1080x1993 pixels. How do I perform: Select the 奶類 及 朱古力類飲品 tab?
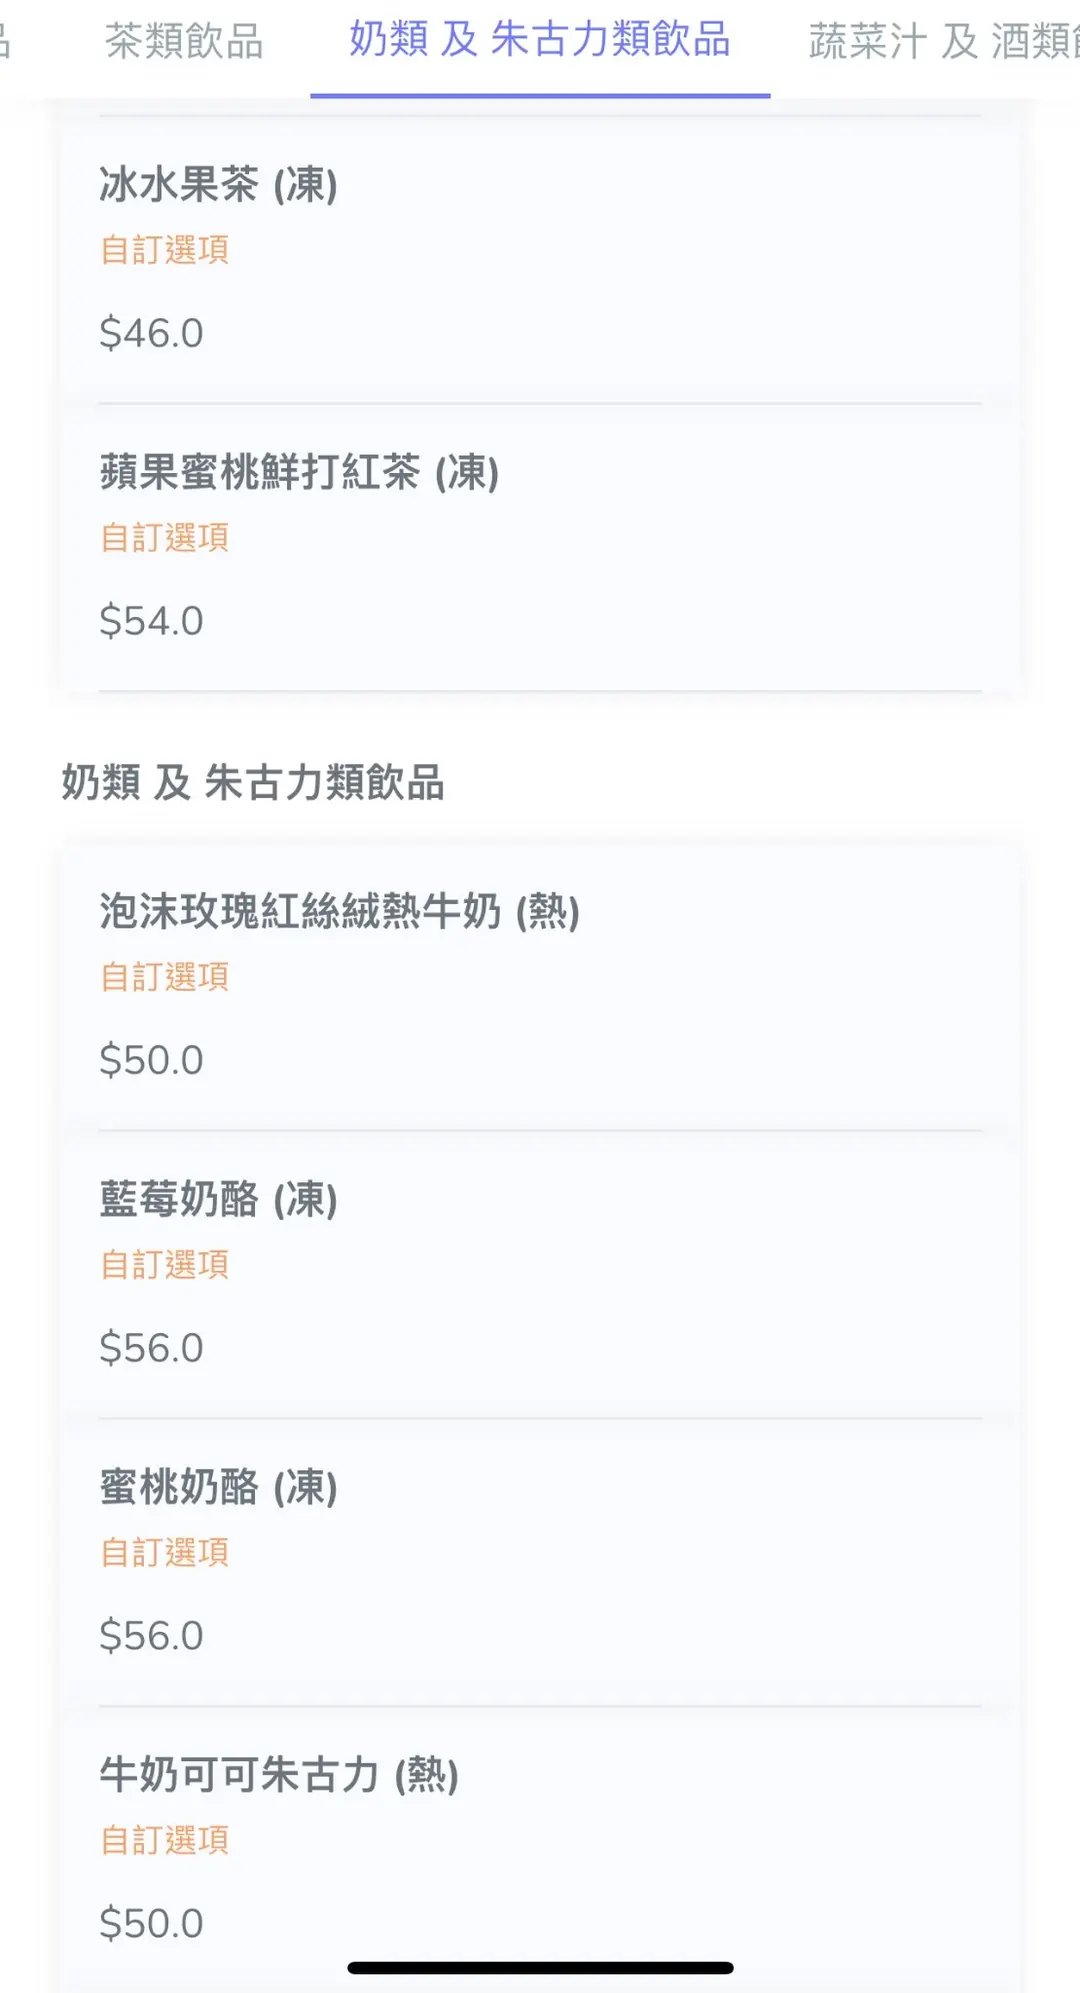(x=540, y=42)
